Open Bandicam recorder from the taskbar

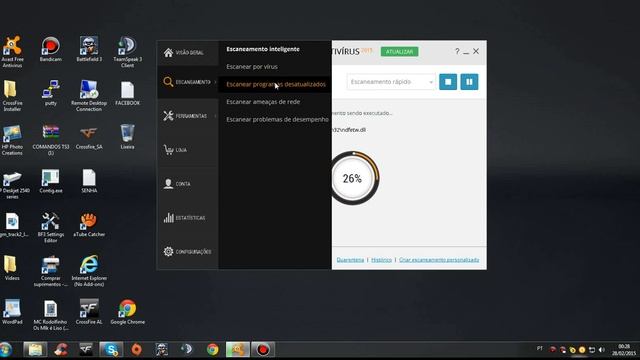[263, 350]
